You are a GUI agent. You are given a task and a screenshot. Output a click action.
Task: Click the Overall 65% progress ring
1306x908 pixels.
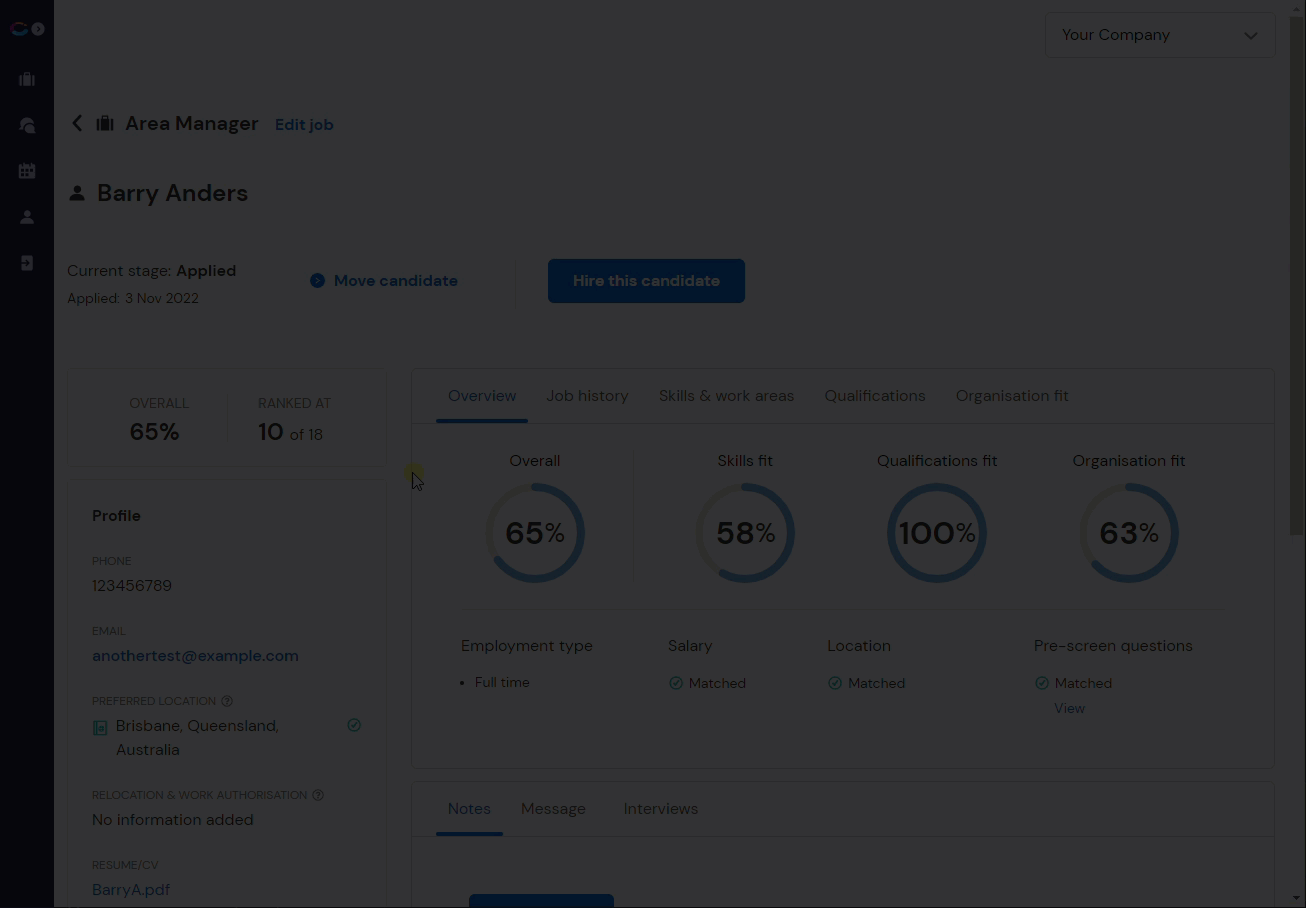535,533
